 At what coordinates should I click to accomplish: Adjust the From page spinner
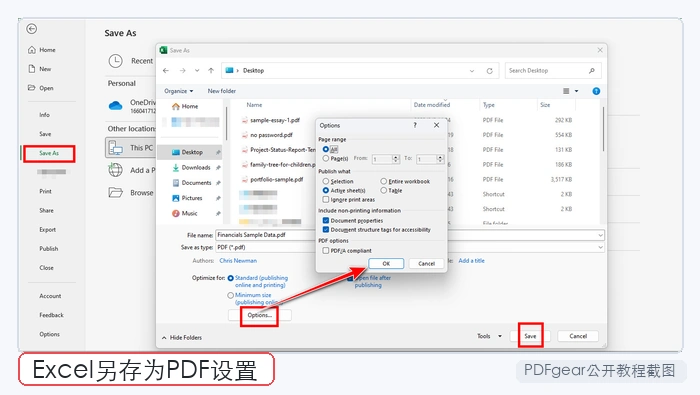pyautogui.click(x=396, y=159)
